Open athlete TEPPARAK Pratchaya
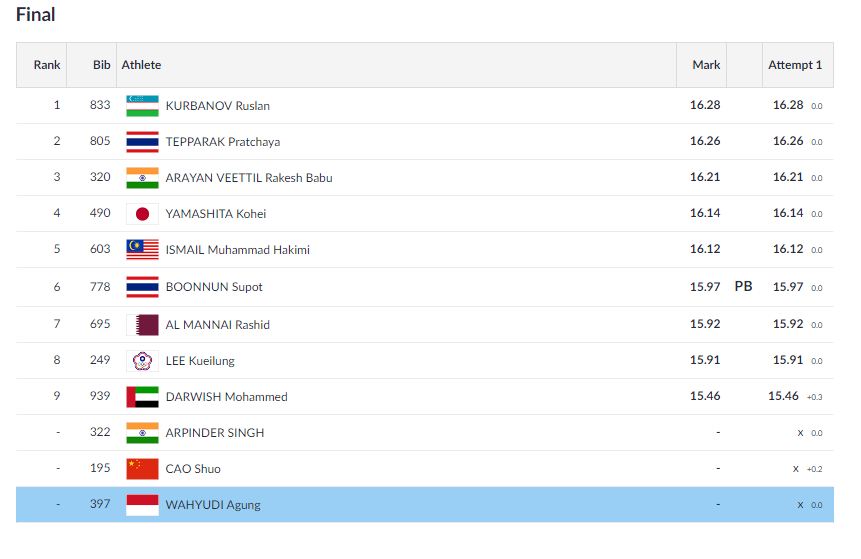Viewport: 861px width, 559px height. (x=222, y=142)
